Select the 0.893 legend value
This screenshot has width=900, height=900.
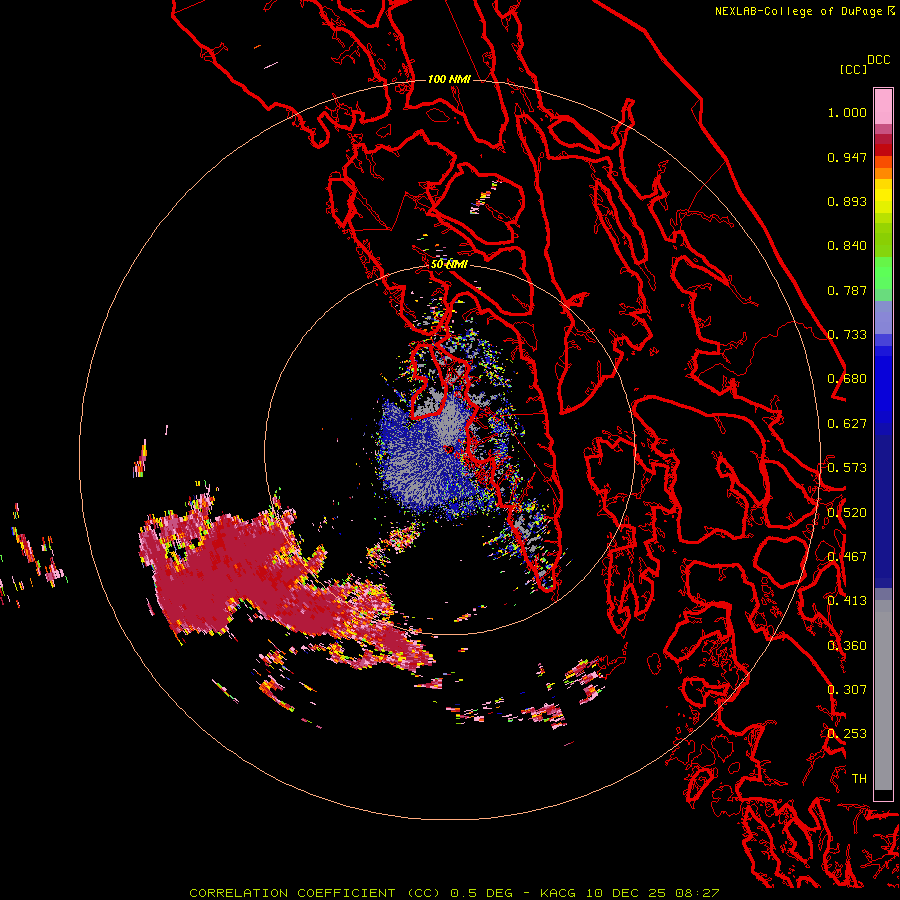point(847,201)
